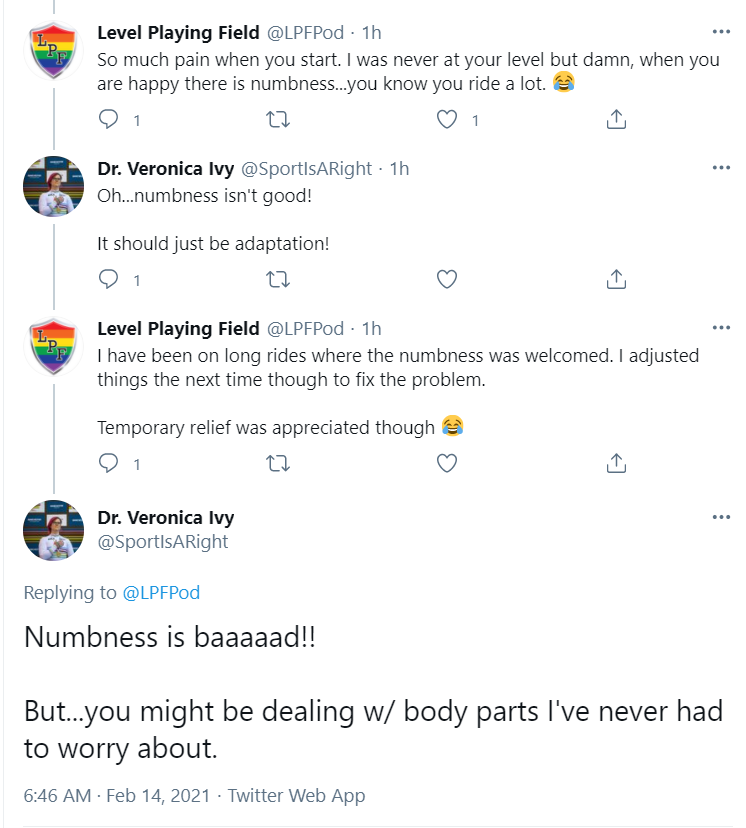The height and width of the screenshot is (828, 746).
Task: View Dr. Veronica Ivy avatar on main tweet
Action: click(x=53, y=530)
